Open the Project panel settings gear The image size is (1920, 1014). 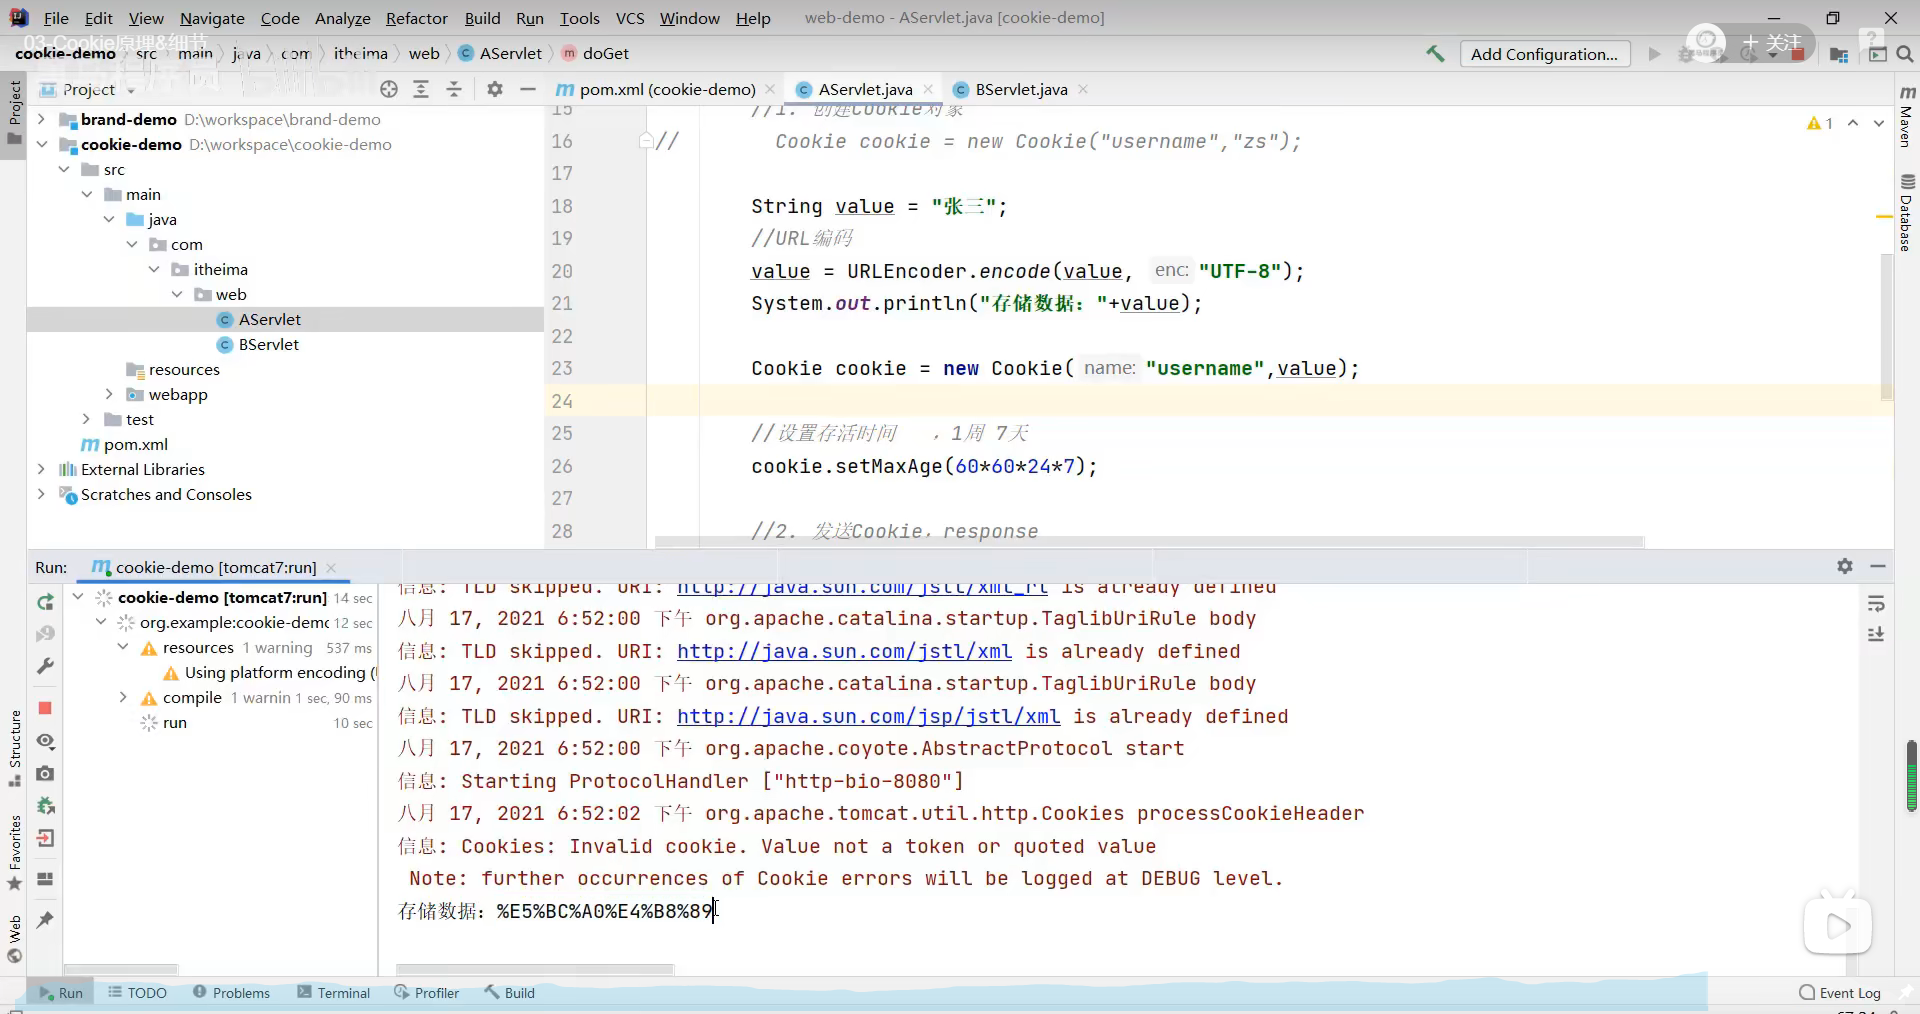pyautogui.click(x=494, y=90)
